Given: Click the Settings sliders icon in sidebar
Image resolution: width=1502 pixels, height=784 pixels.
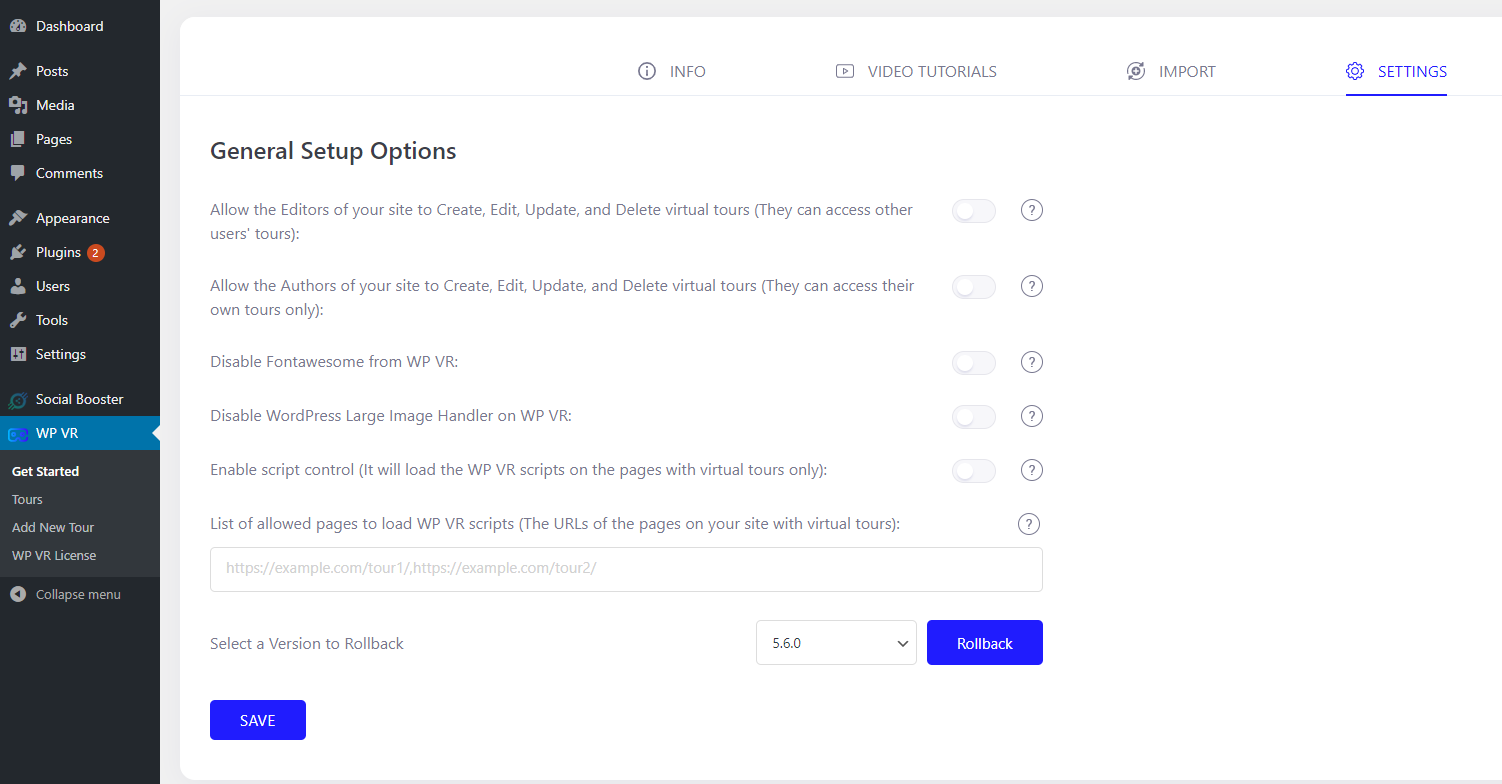Looking at the screenshot, I should pos(18,354).
